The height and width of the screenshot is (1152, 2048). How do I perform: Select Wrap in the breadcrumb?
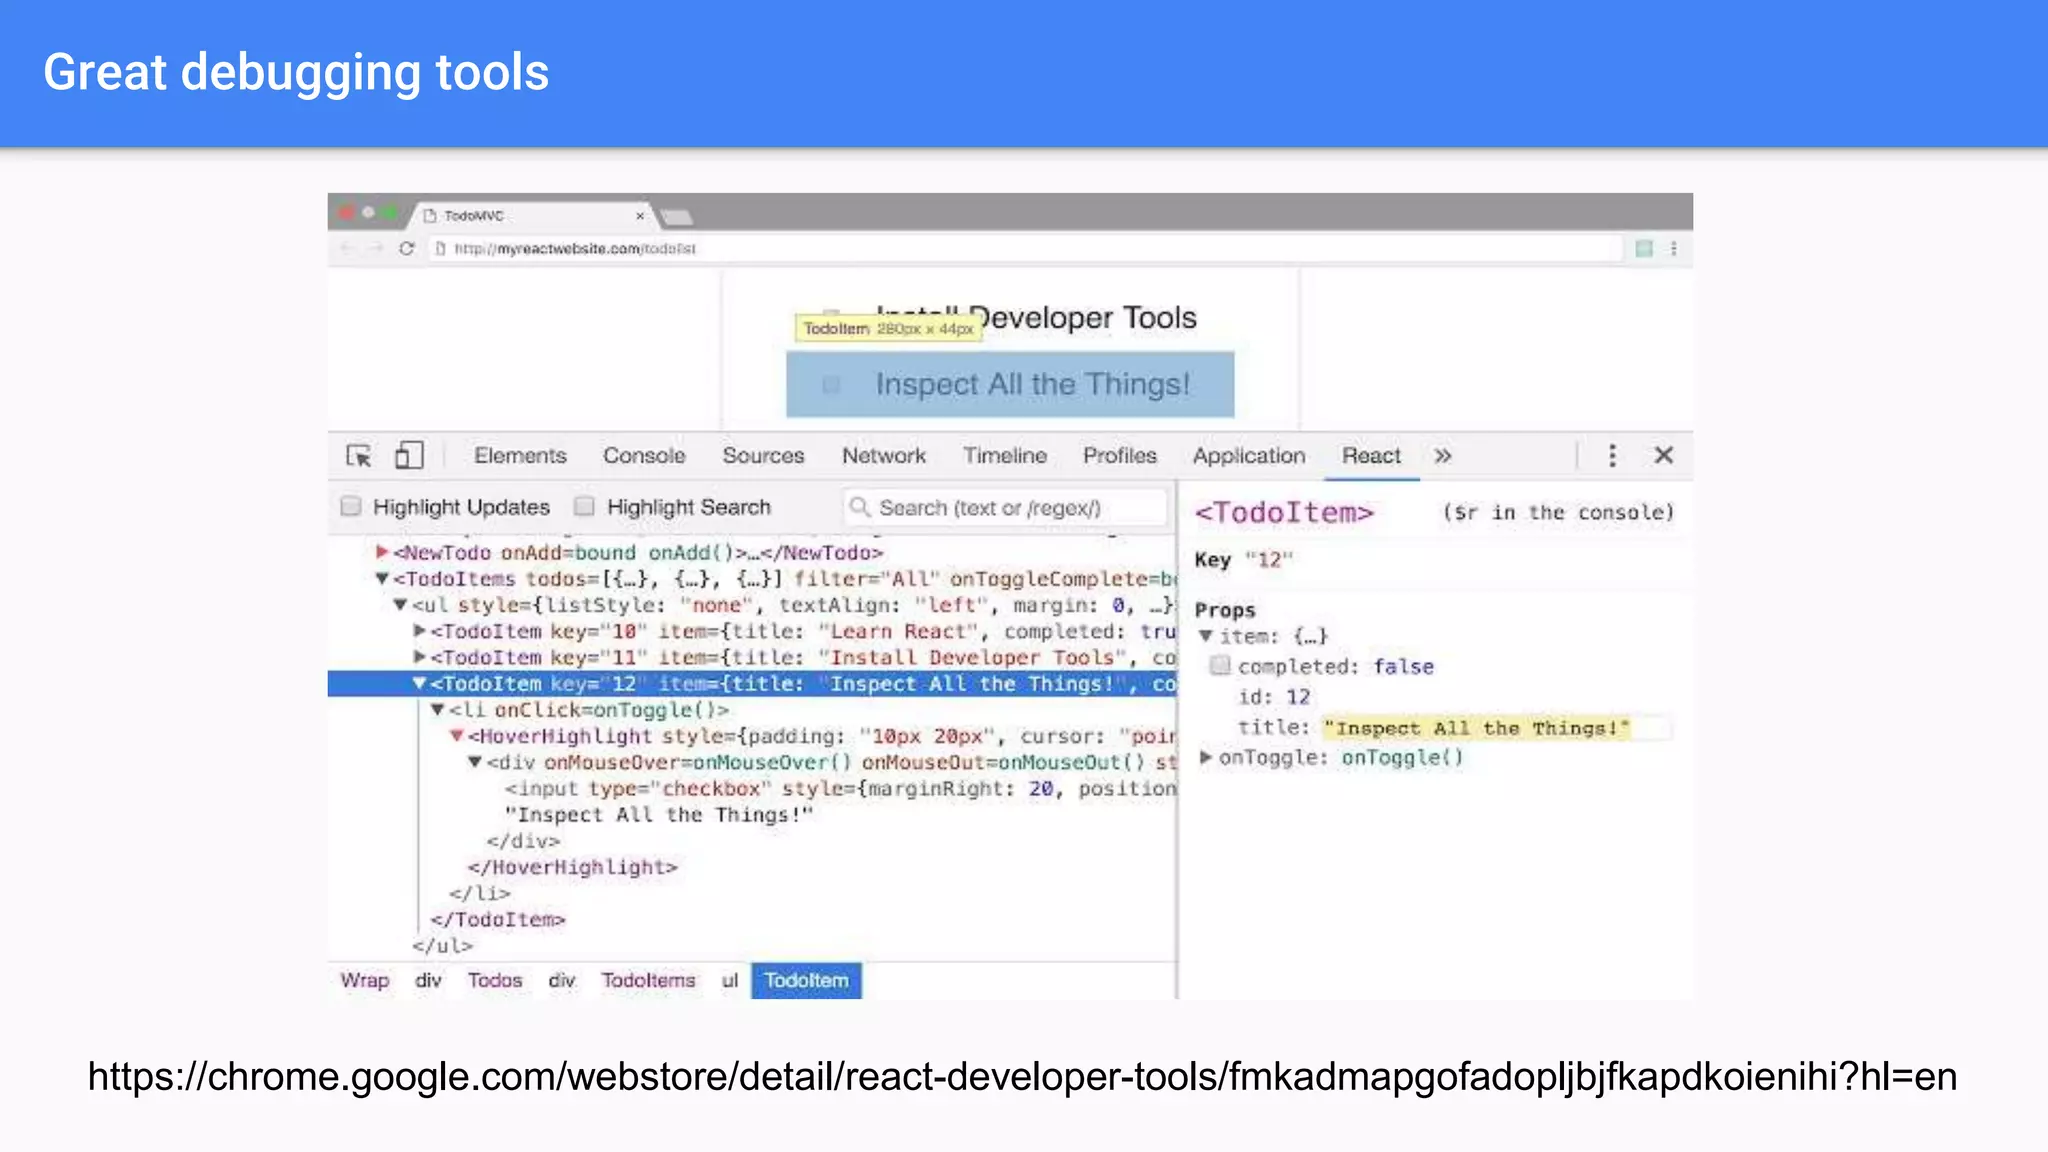364,980
